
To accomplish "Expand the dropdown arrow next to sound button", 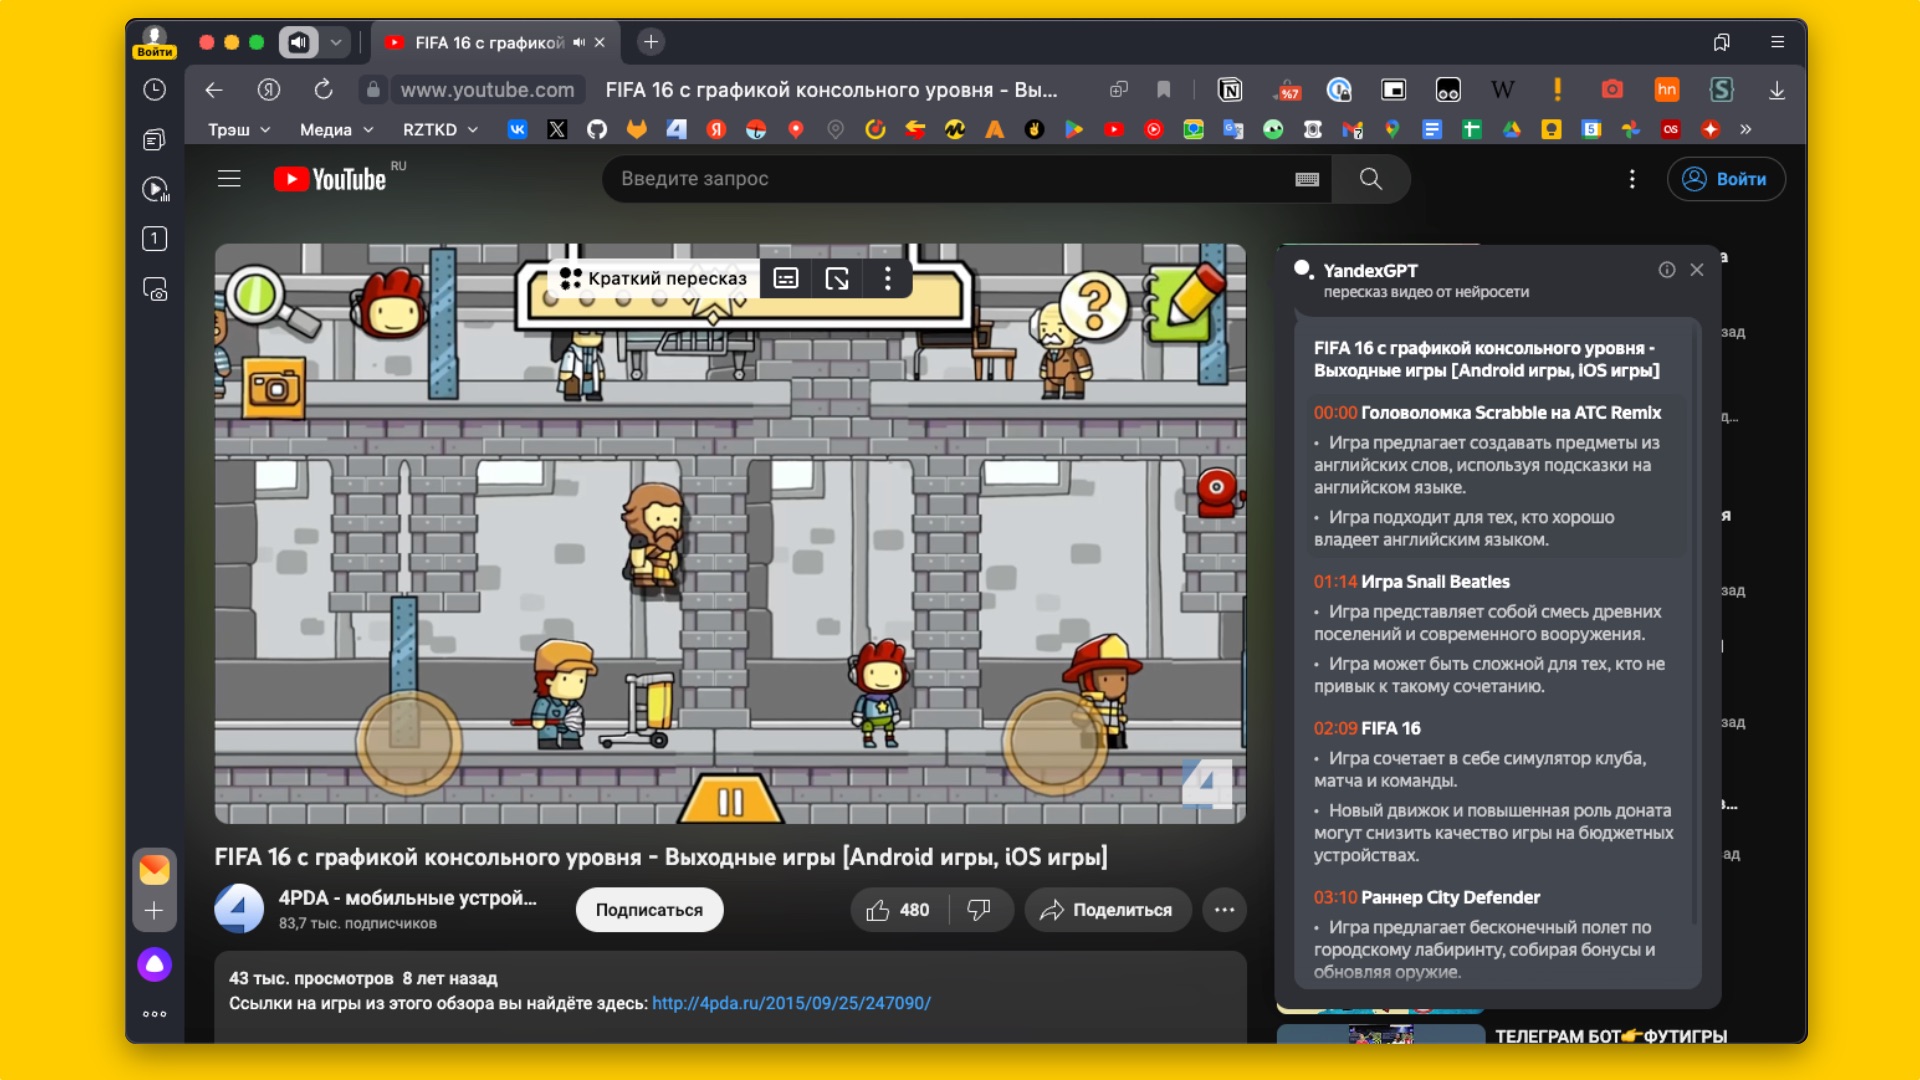I will (336, 42).
